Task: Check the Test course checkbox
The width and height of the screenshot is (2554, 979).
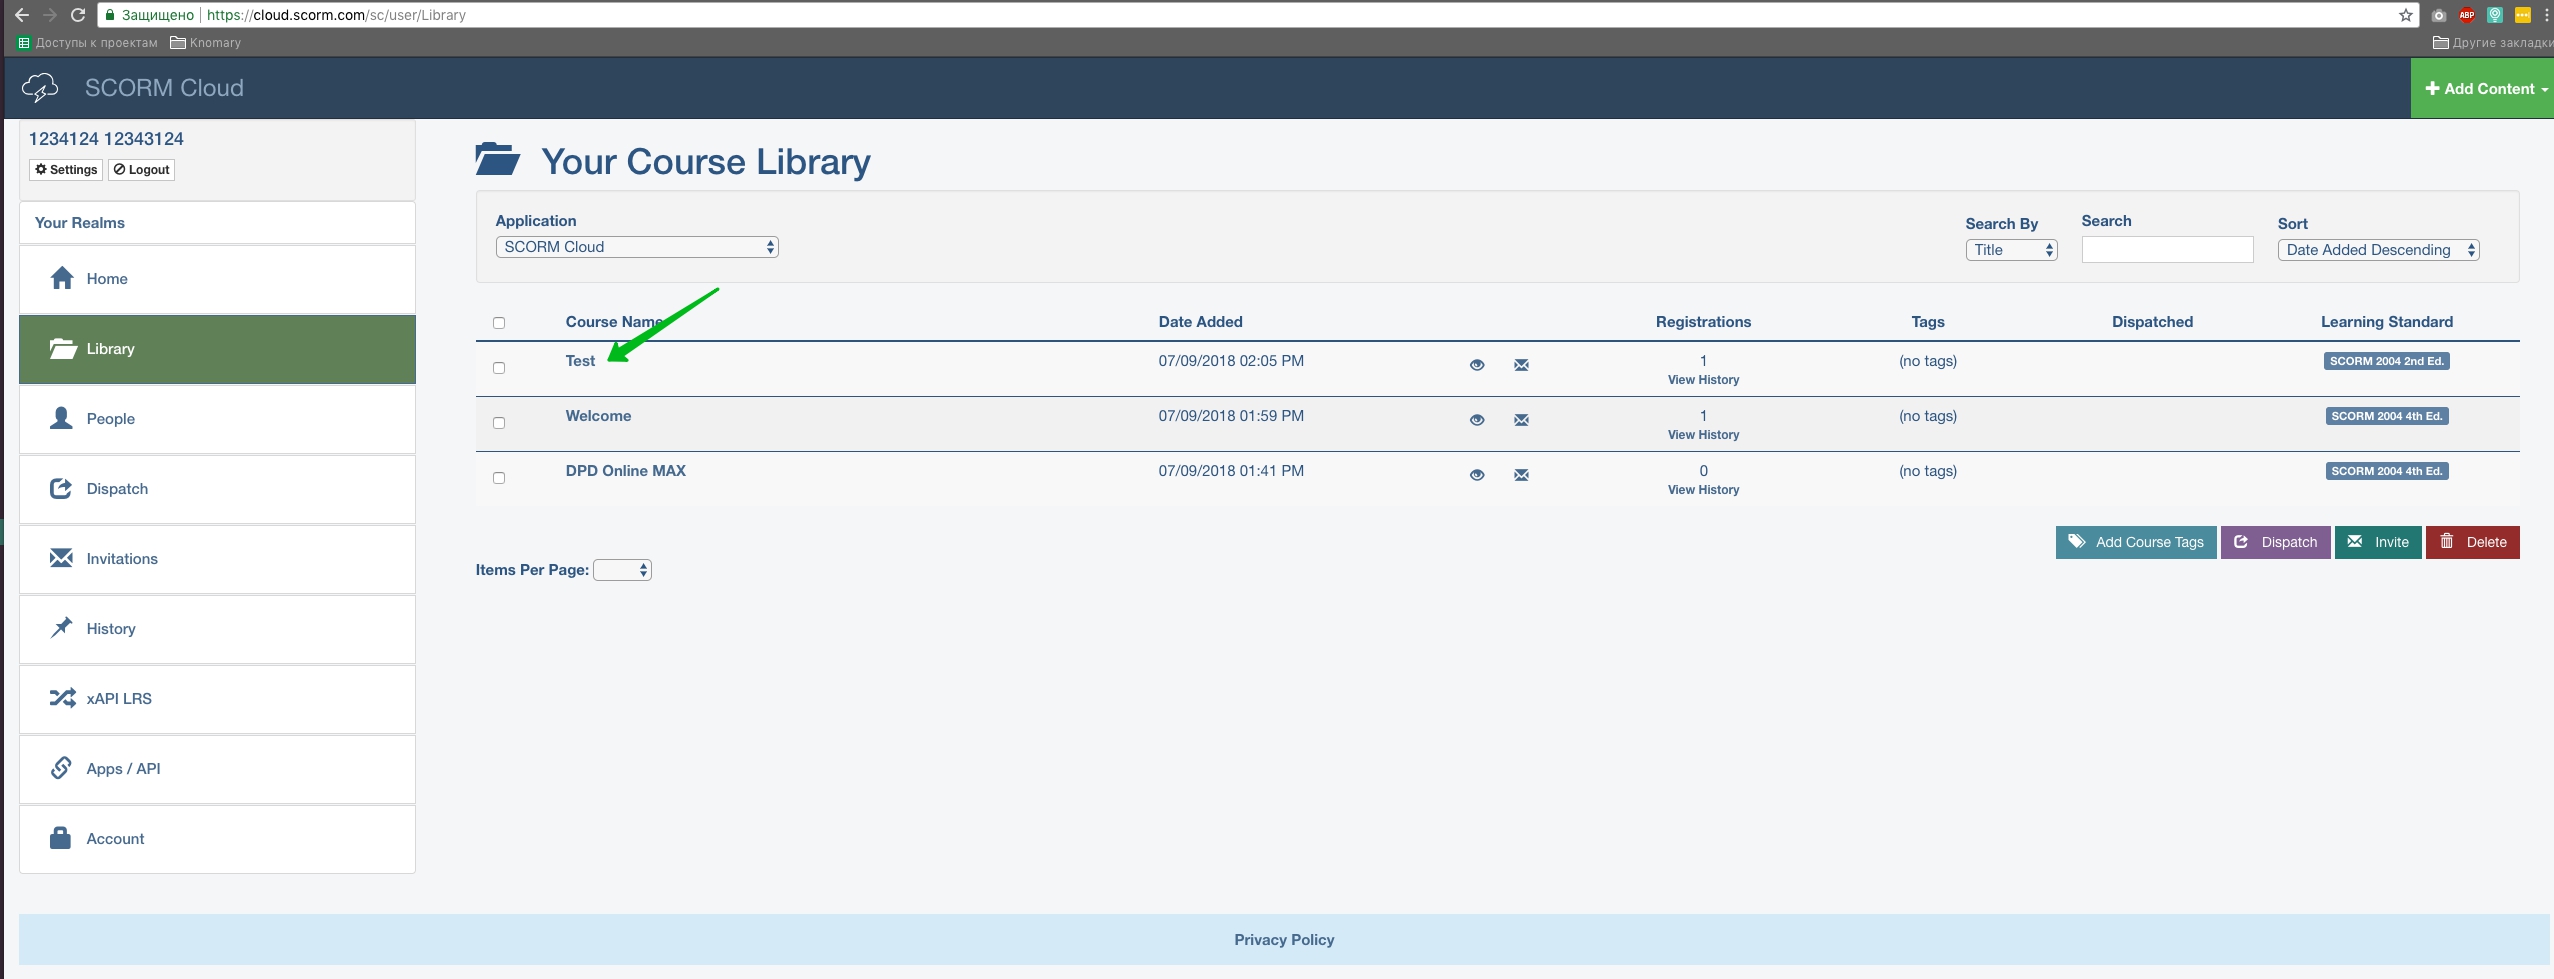Action: pos(499,368)
